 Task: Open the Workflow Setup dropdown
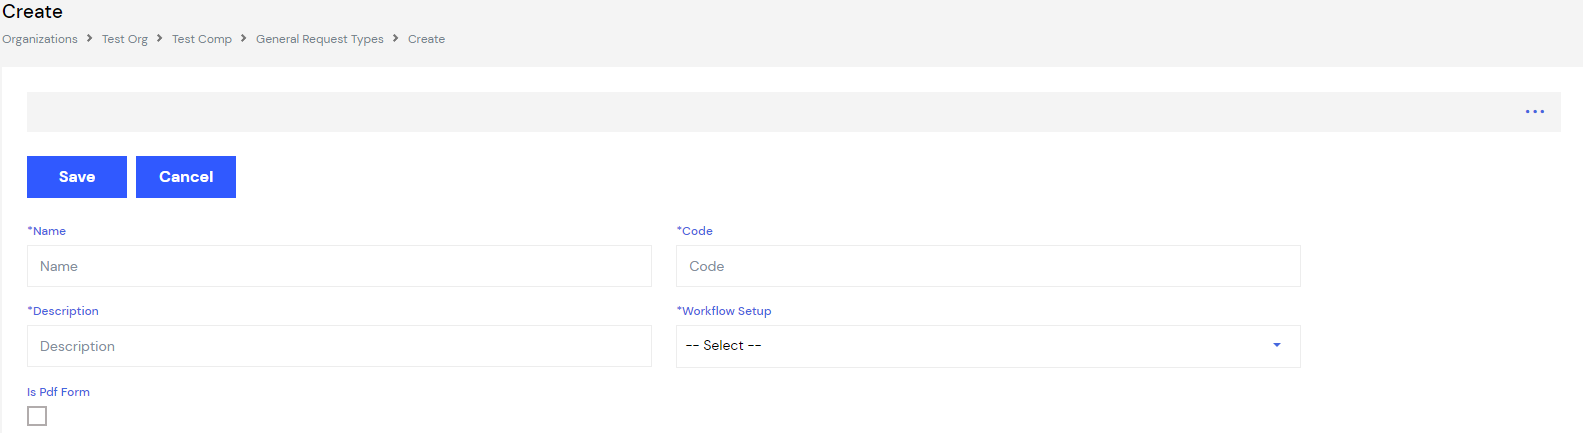pos(988,346)
